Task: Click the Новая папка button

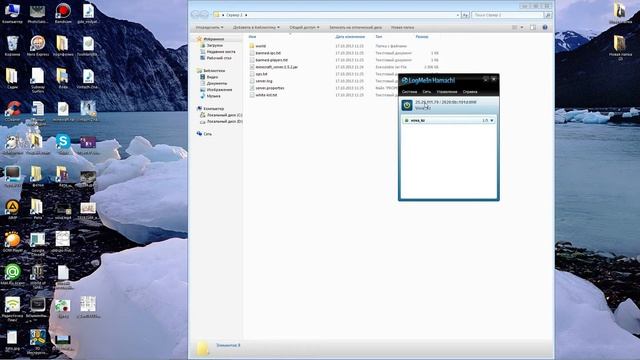Action: pos(402,27)
